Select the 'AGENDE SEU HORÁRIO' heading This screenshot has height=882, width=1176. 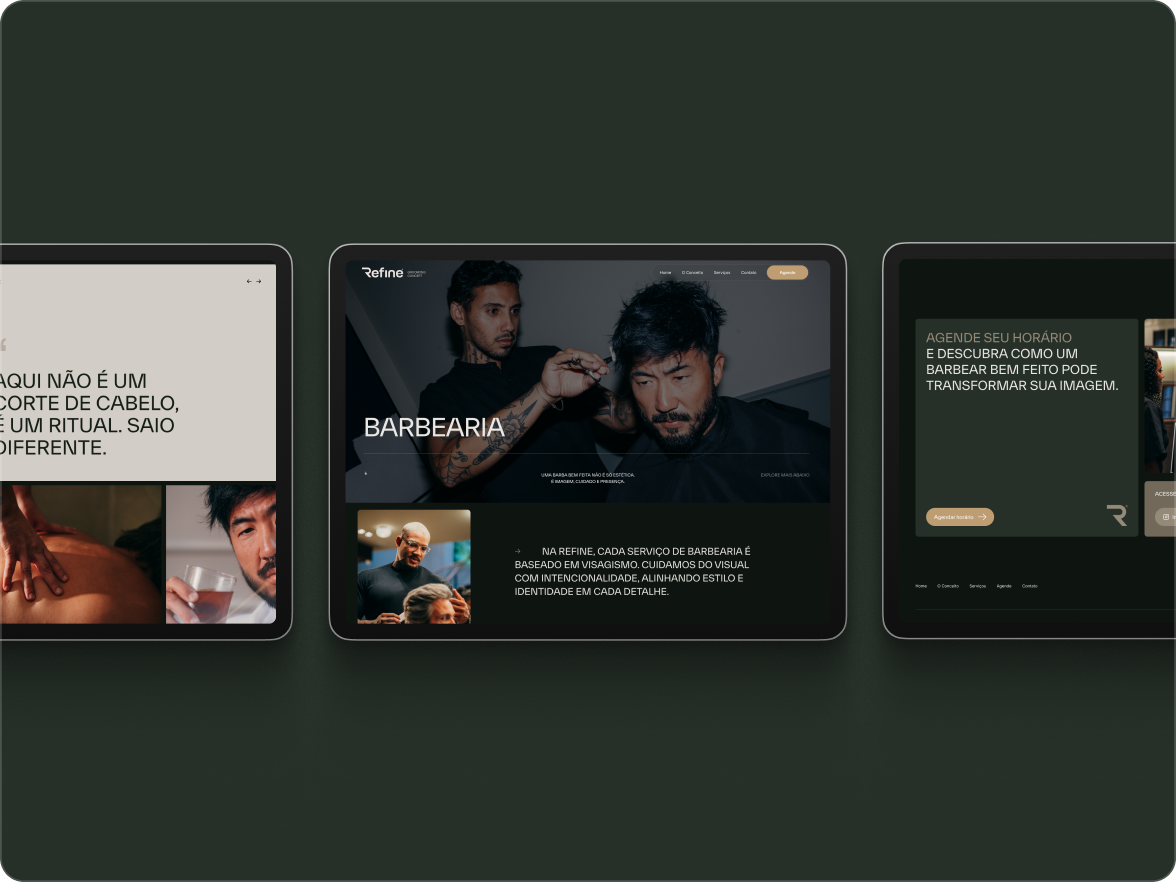coord(998,338)
